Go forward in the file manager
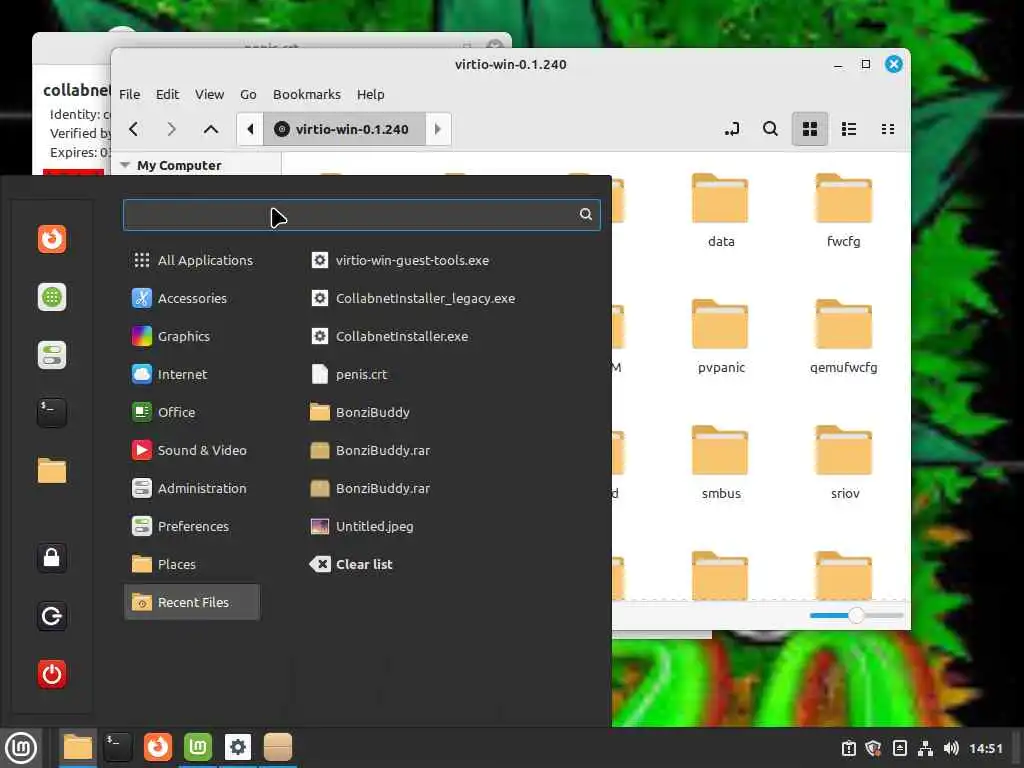 click(x=172, y=129)
